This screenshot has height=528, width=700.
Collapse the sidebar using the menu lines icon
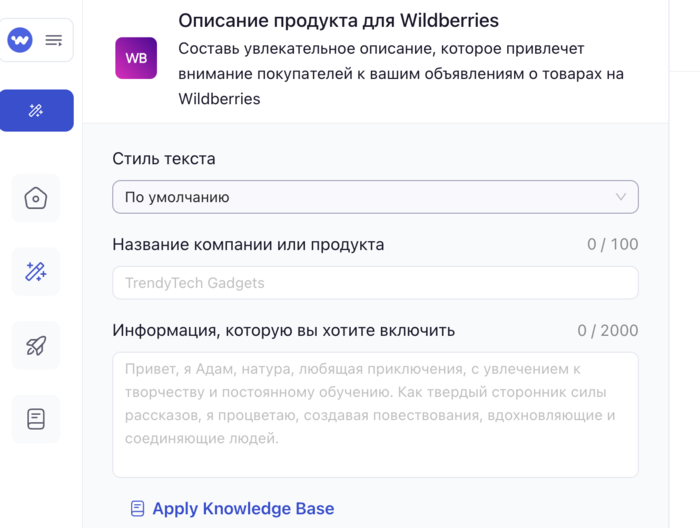click(54, 40)
